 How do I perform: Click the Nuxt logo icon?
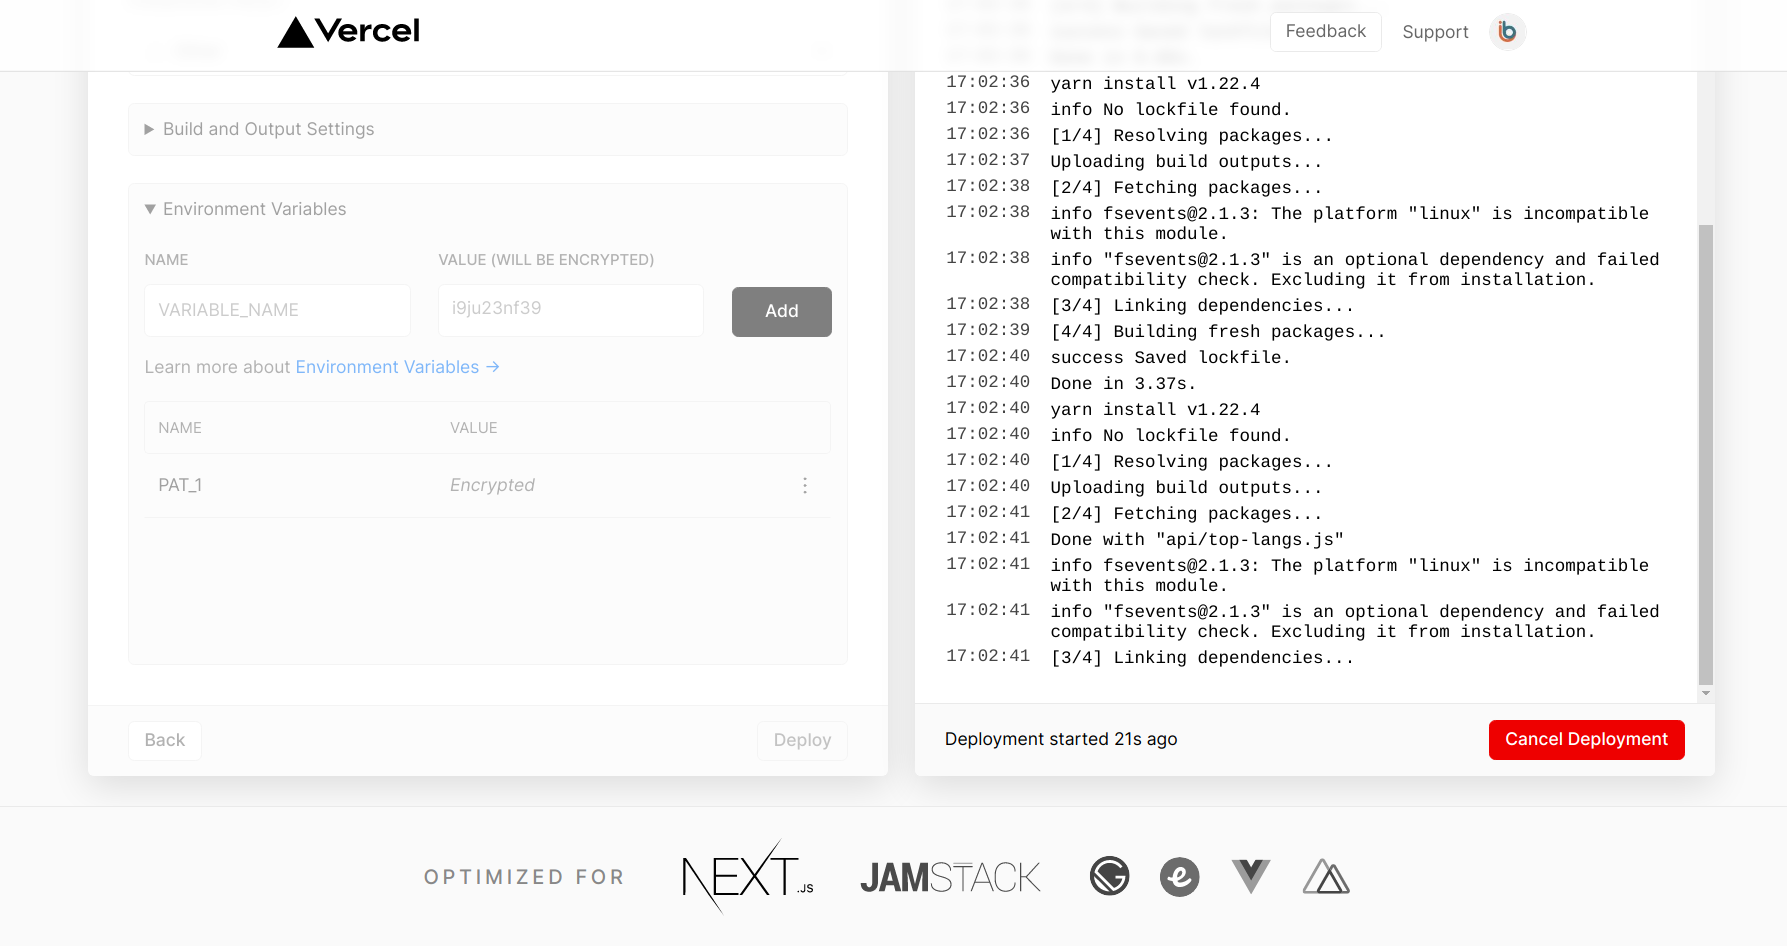tap(1326, 877)
